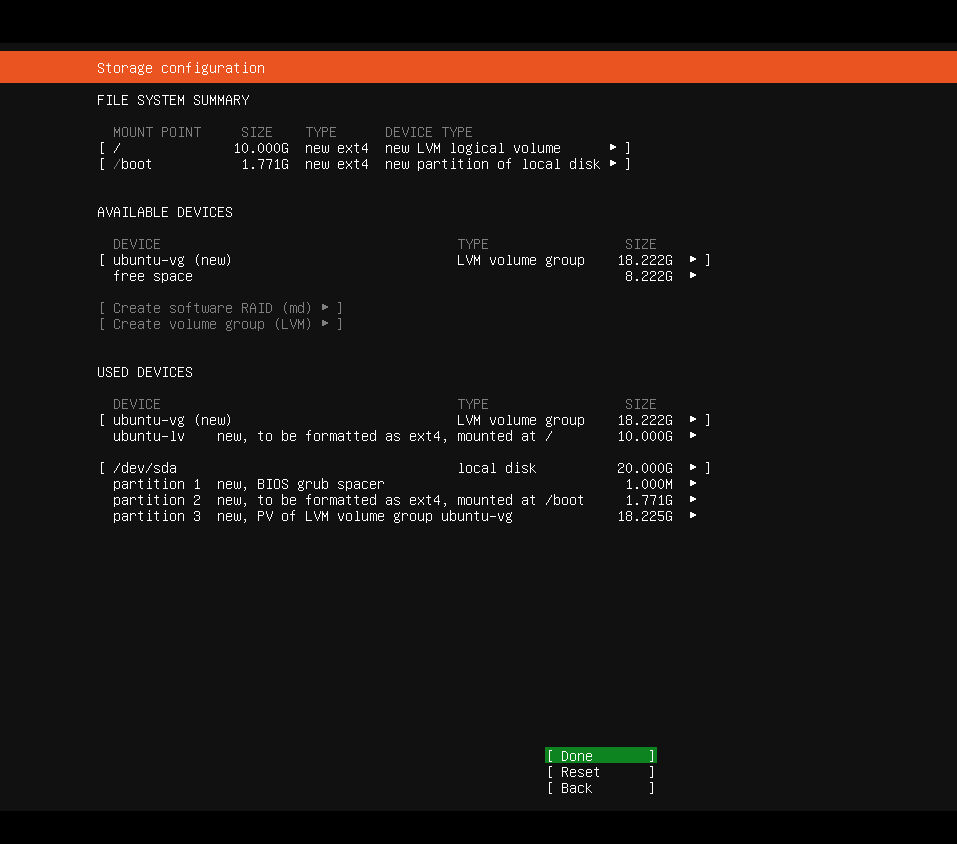
Task: Expand arrow for partition 3 LVM PV
Action: (x=693, y=516)
